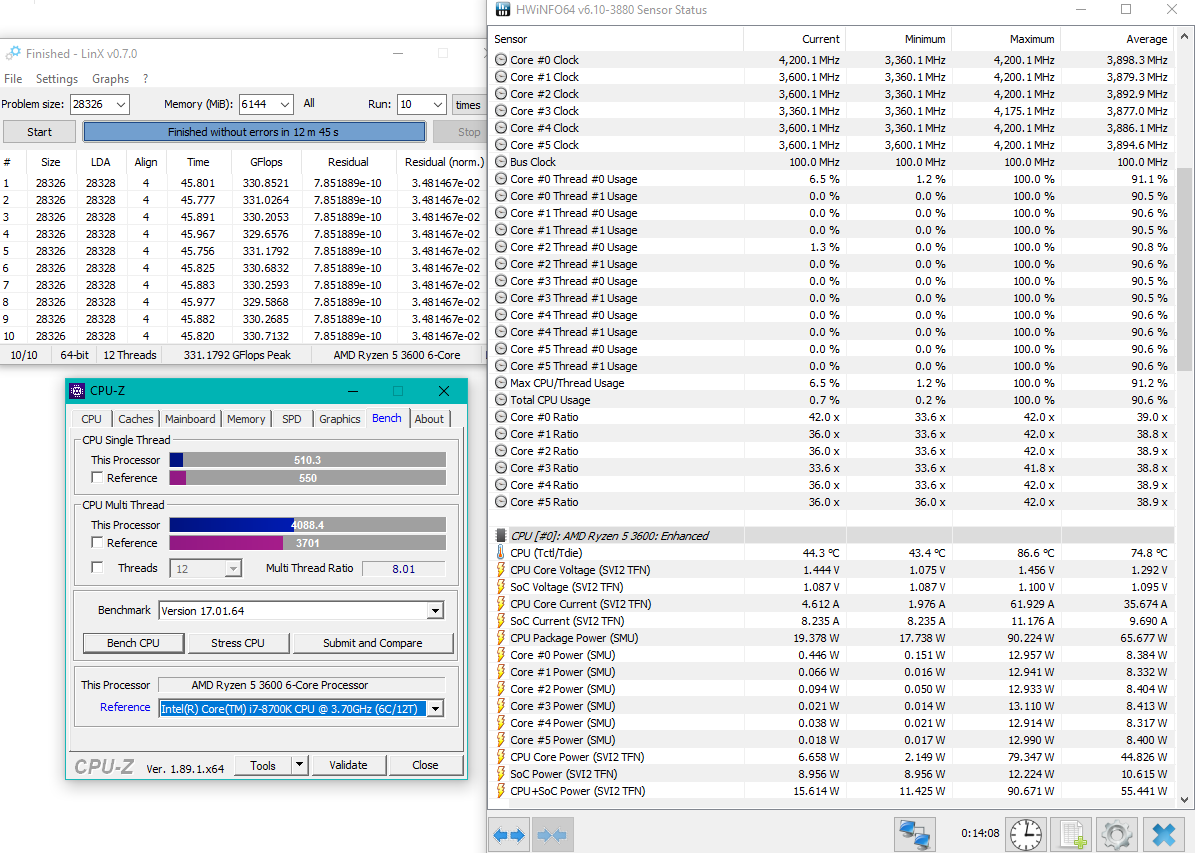Click the GFlops column header in LinX

pos(266,162)
